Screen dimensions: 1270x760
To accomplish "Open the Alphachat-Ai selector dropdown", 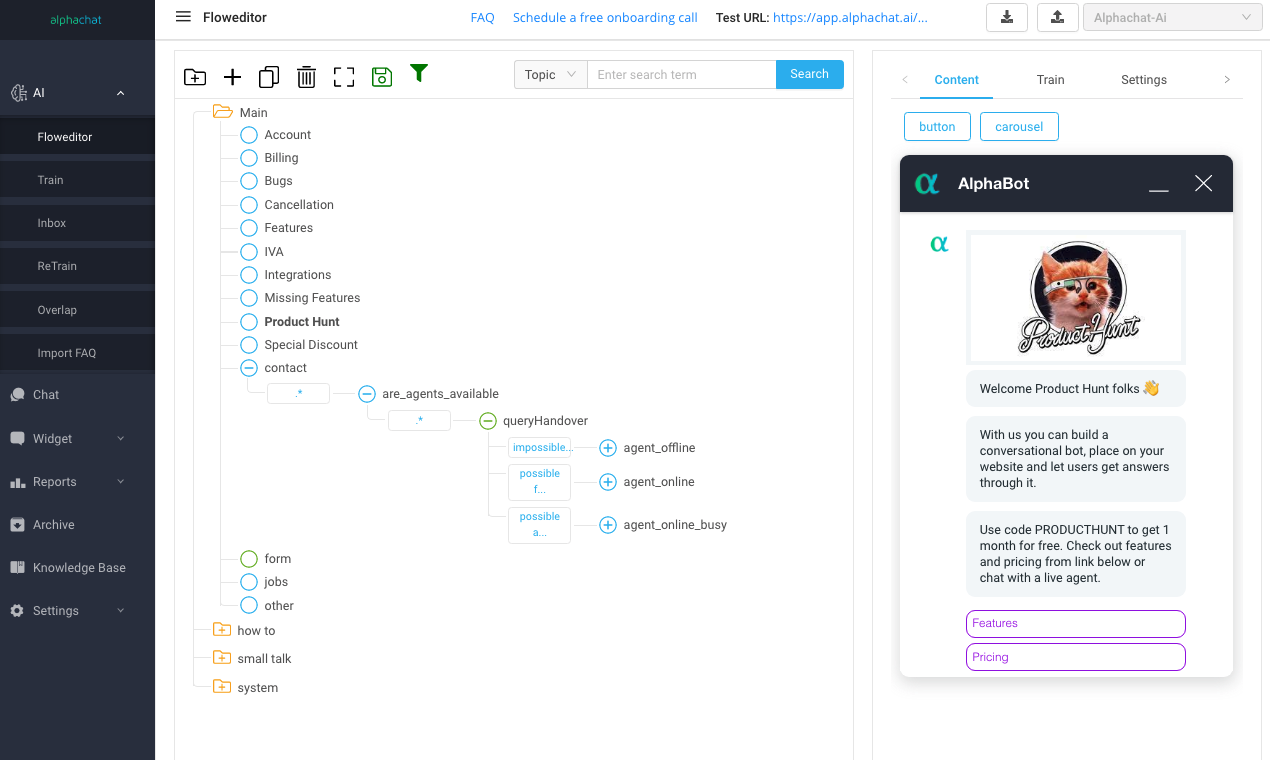I will (1172, 17).
